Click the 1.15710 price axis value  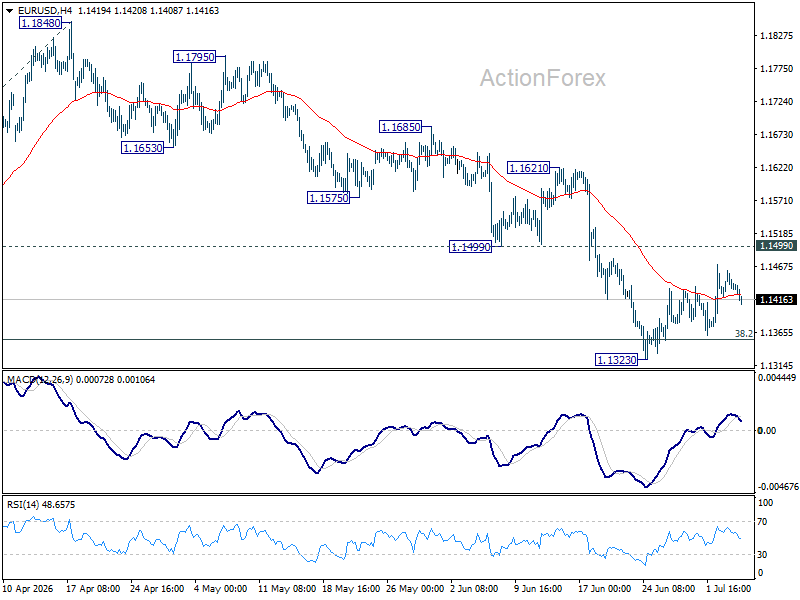click(x=777, y=201)
